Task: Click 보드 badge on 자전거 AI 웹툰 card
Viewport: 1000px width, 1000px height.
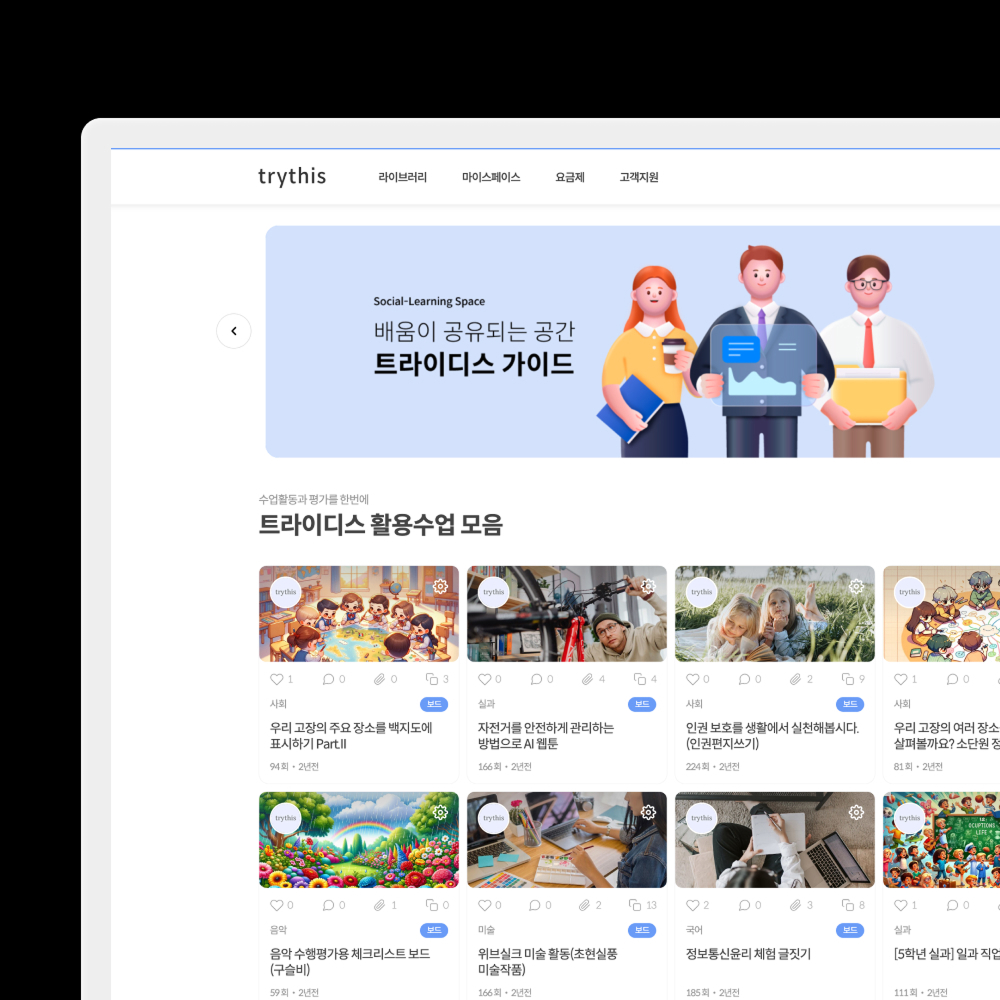Action: (x=642, y=704)
